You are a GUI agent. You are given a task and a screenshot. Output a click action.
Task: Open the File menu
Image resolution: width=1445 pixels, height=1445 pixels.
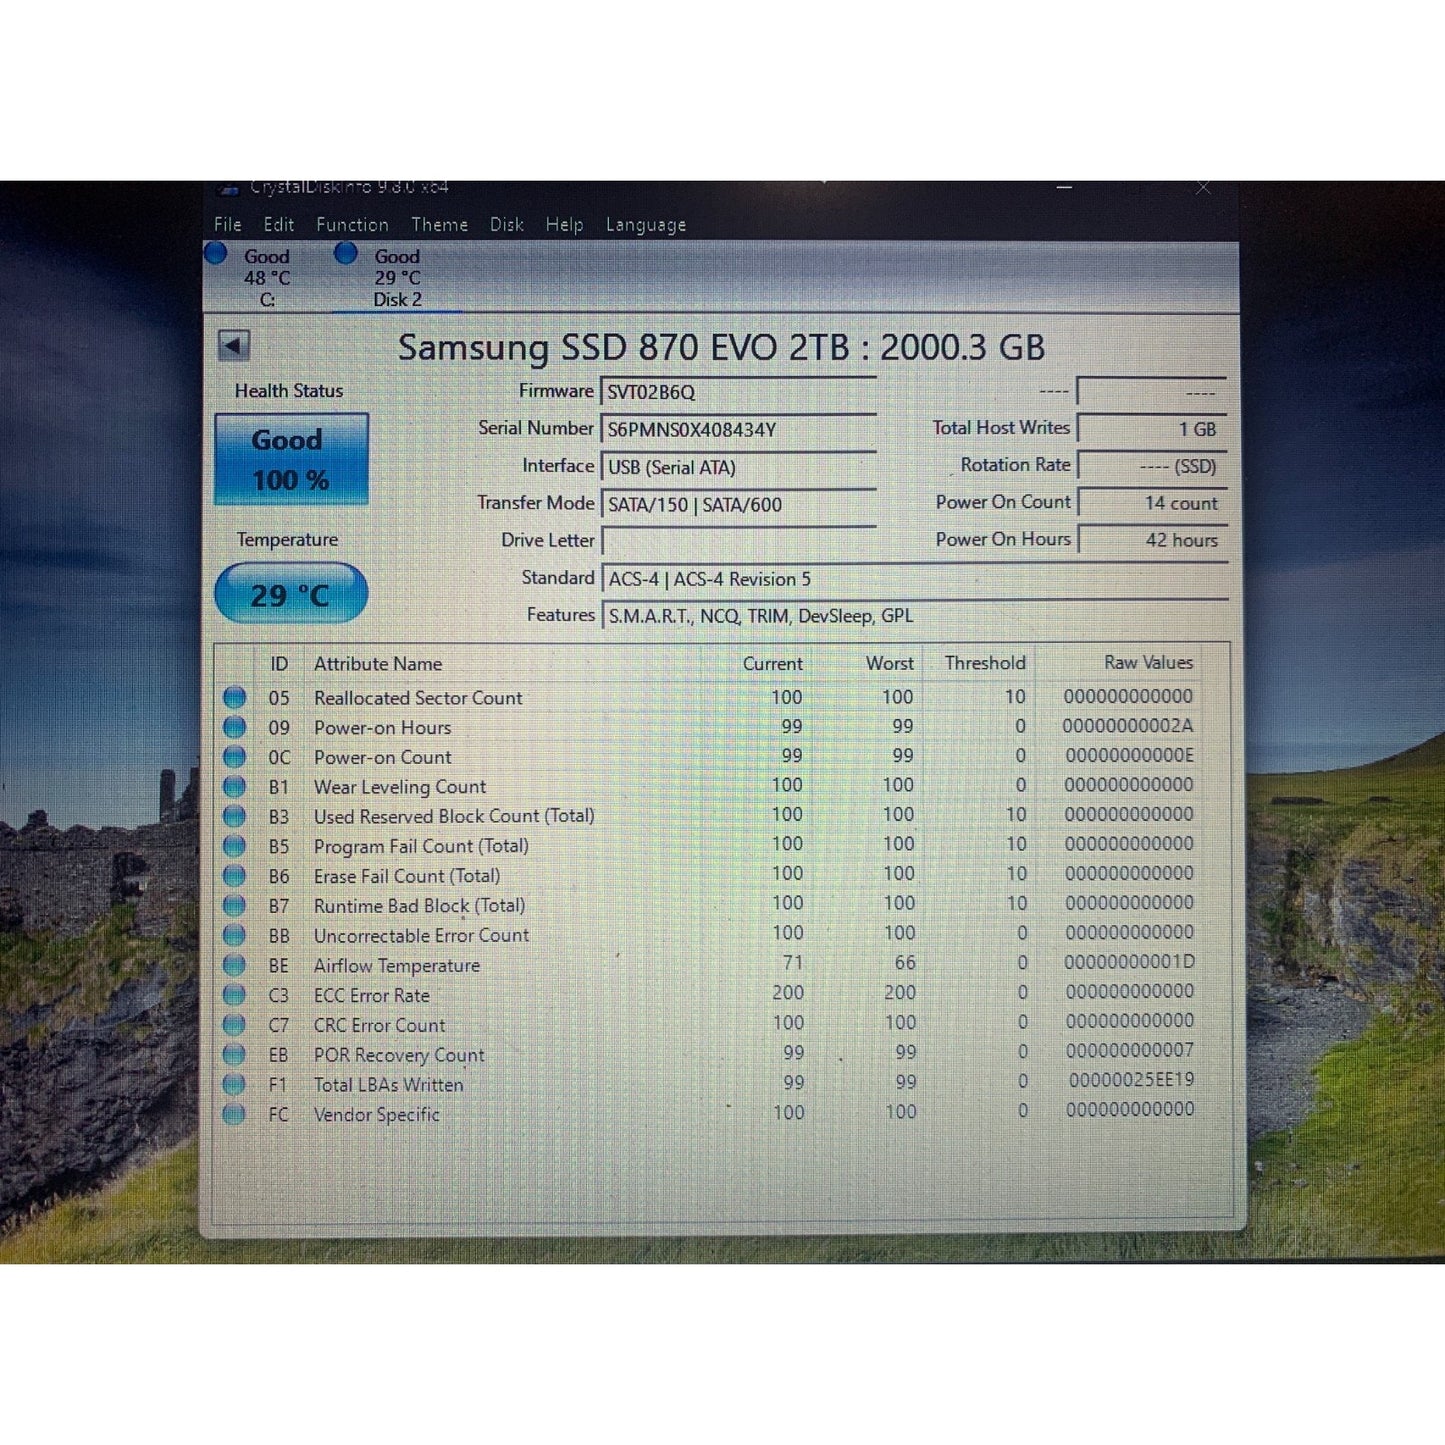coord(227,225)
